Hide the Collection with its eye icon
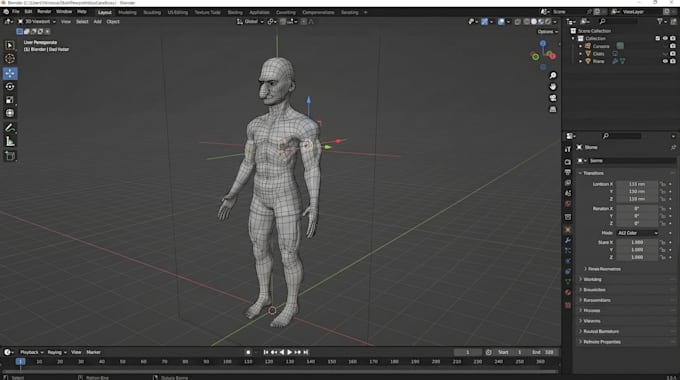Viewport: 680px width, 380px height. 665,39
